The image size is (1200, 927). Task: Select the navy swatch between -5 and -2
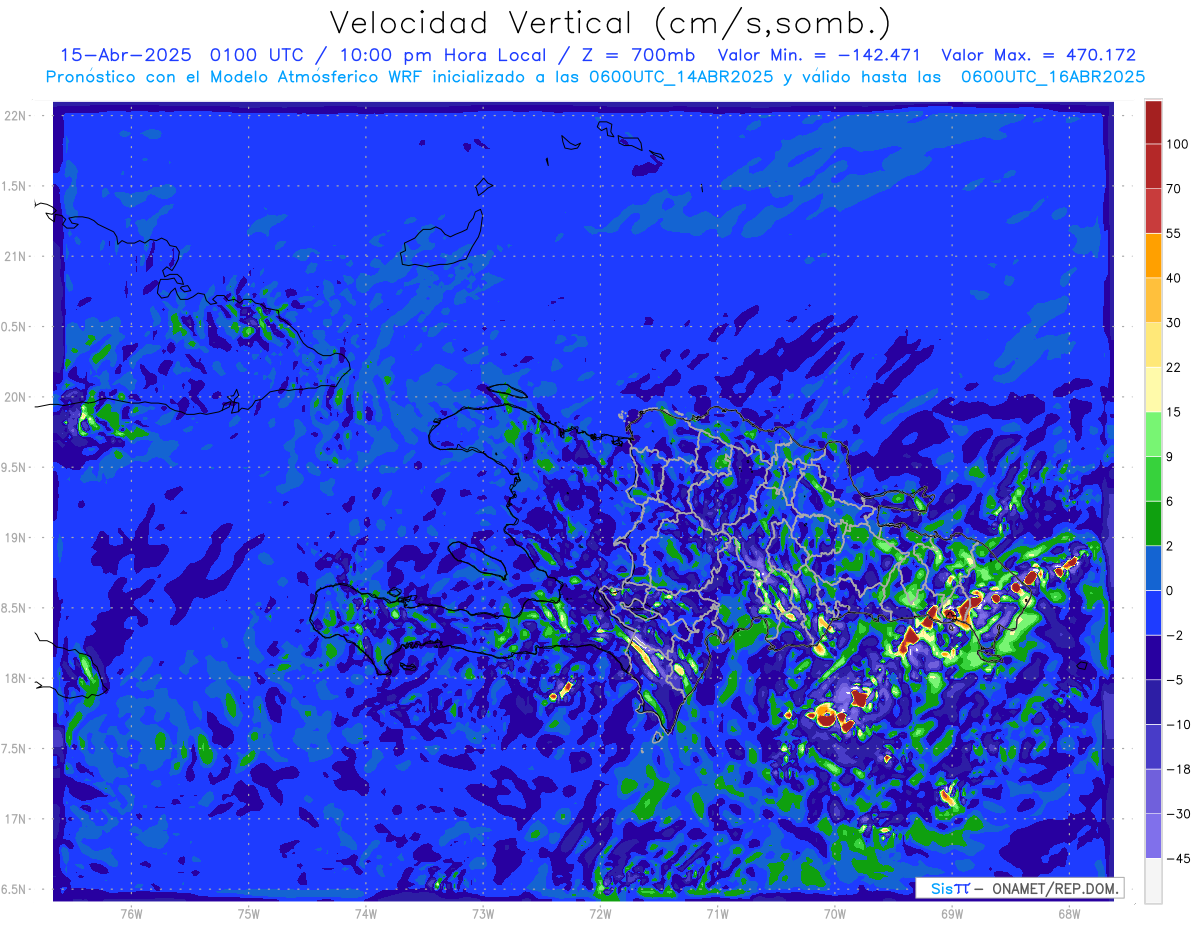[x=1153, y=658]
